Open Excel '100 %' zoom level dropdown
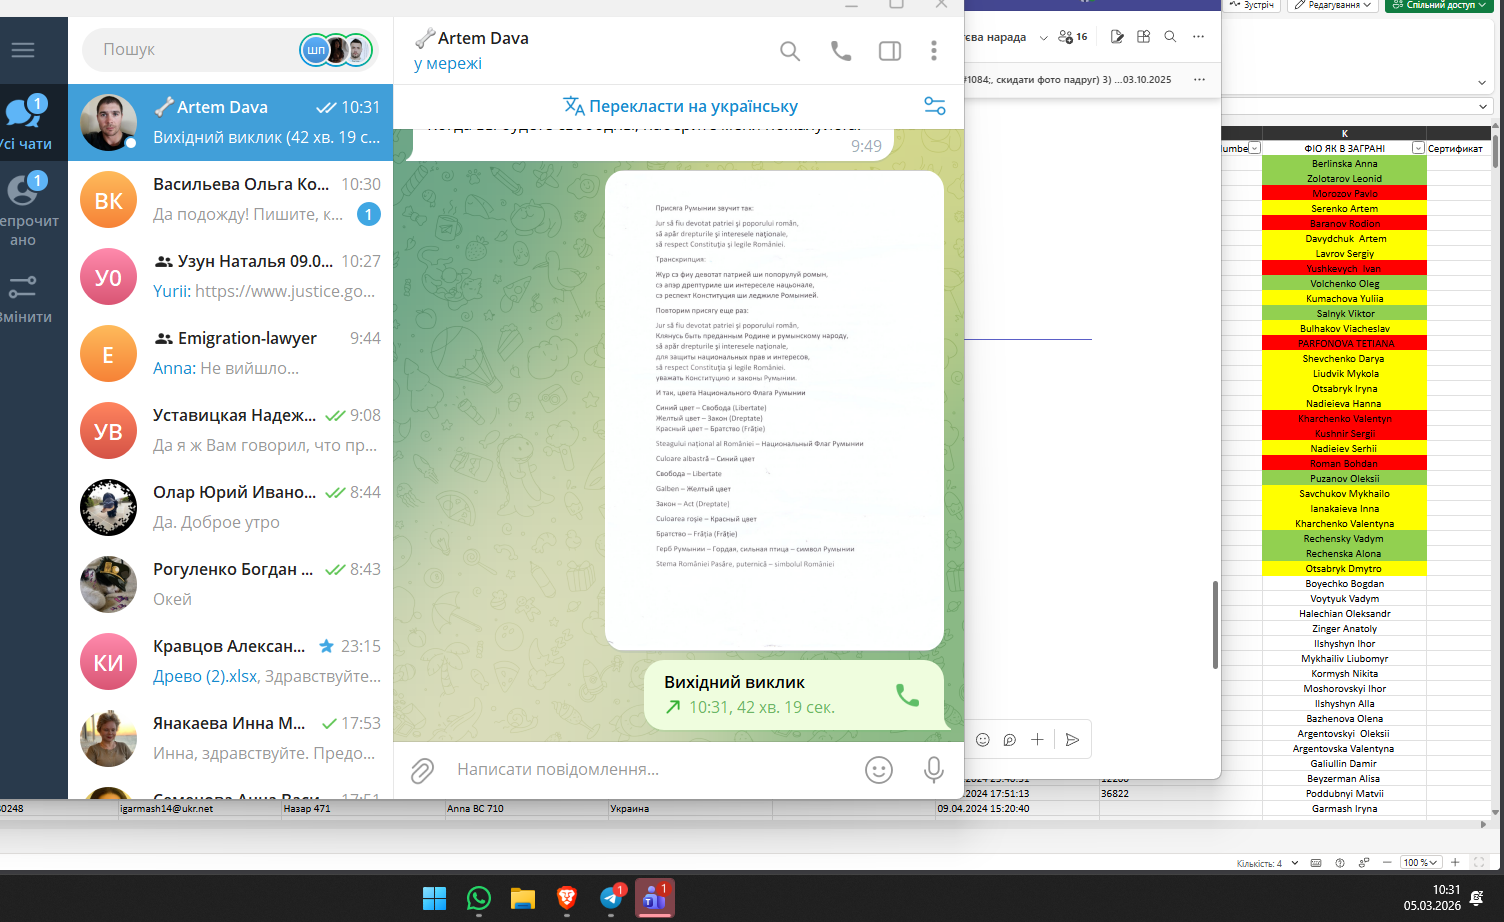The height and width of the screenshot is (922, 1504). [1420, 862]
